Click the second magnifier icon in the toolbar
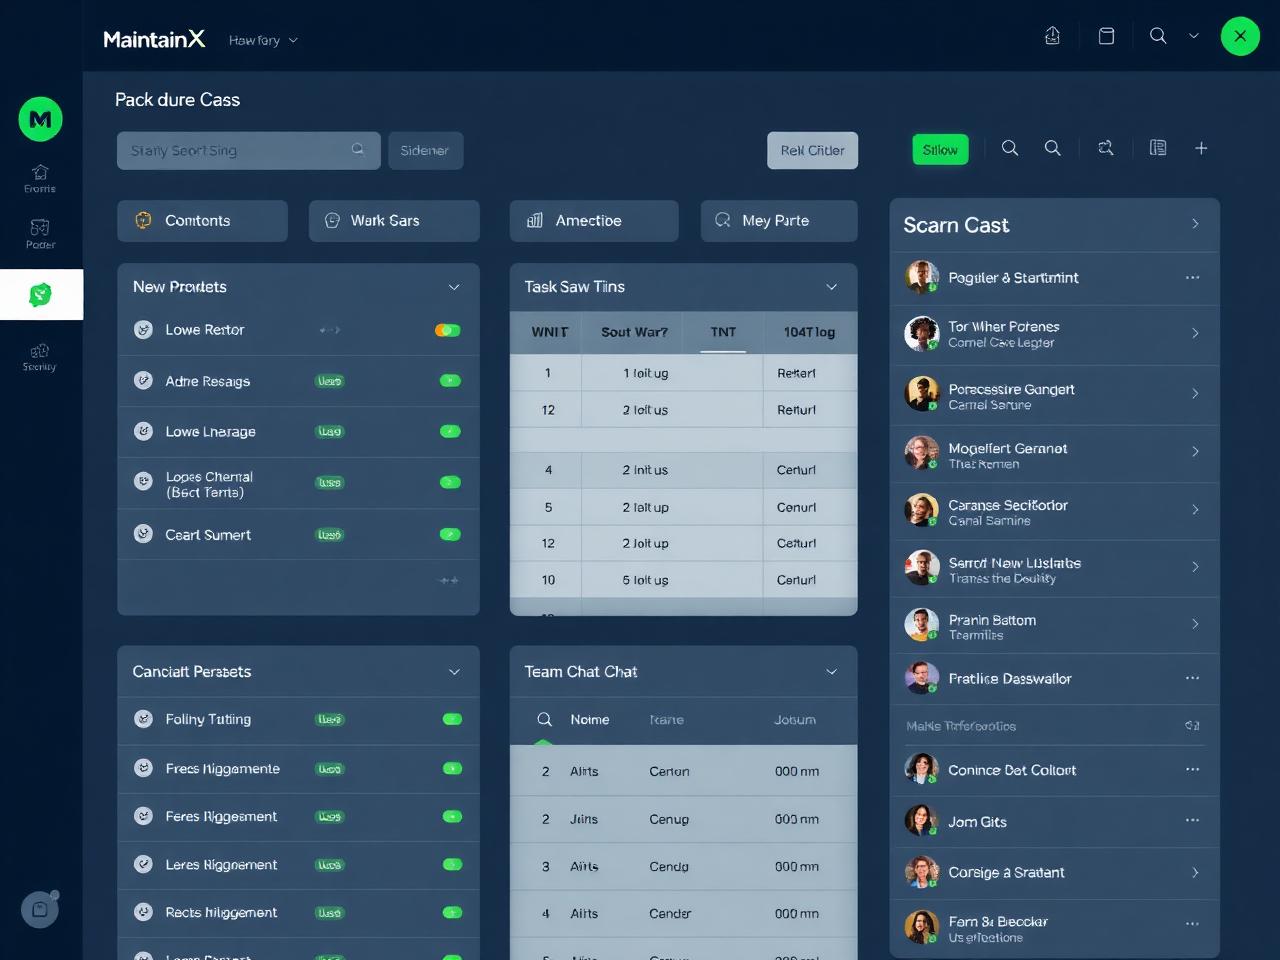1280x960 pixels. 1053,148
